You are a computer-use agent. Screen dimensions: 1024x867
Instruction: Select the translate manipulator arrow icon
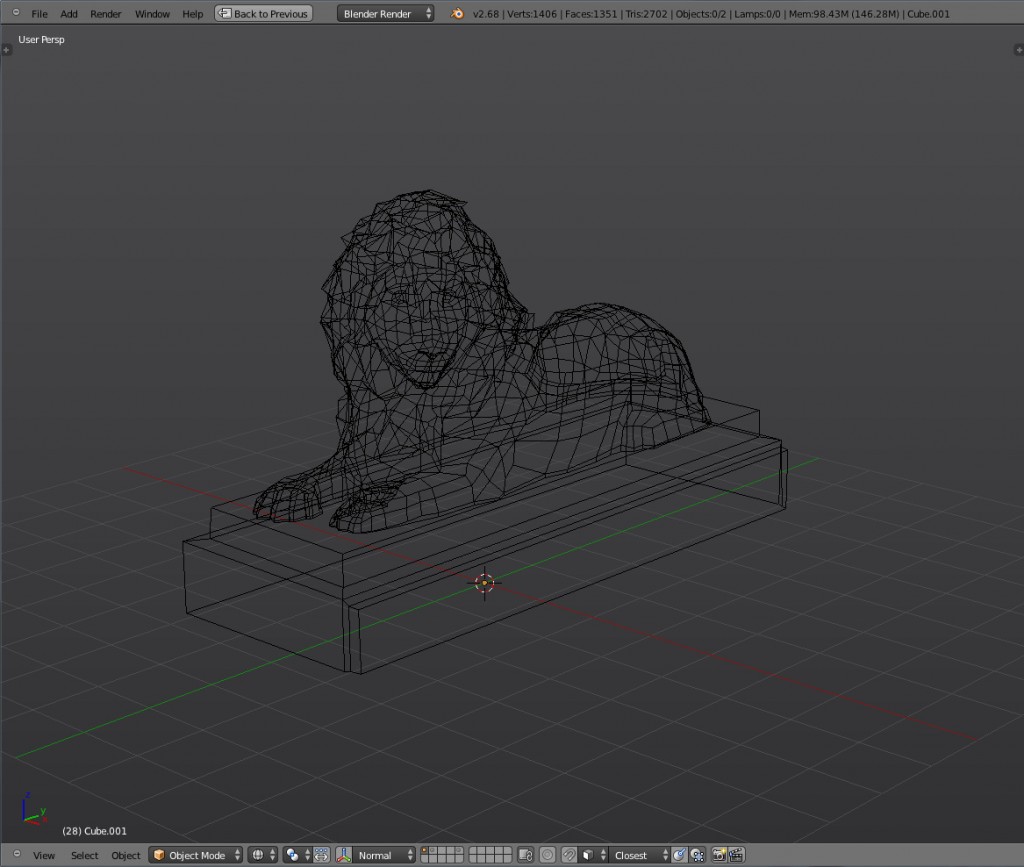pos(321,857)
